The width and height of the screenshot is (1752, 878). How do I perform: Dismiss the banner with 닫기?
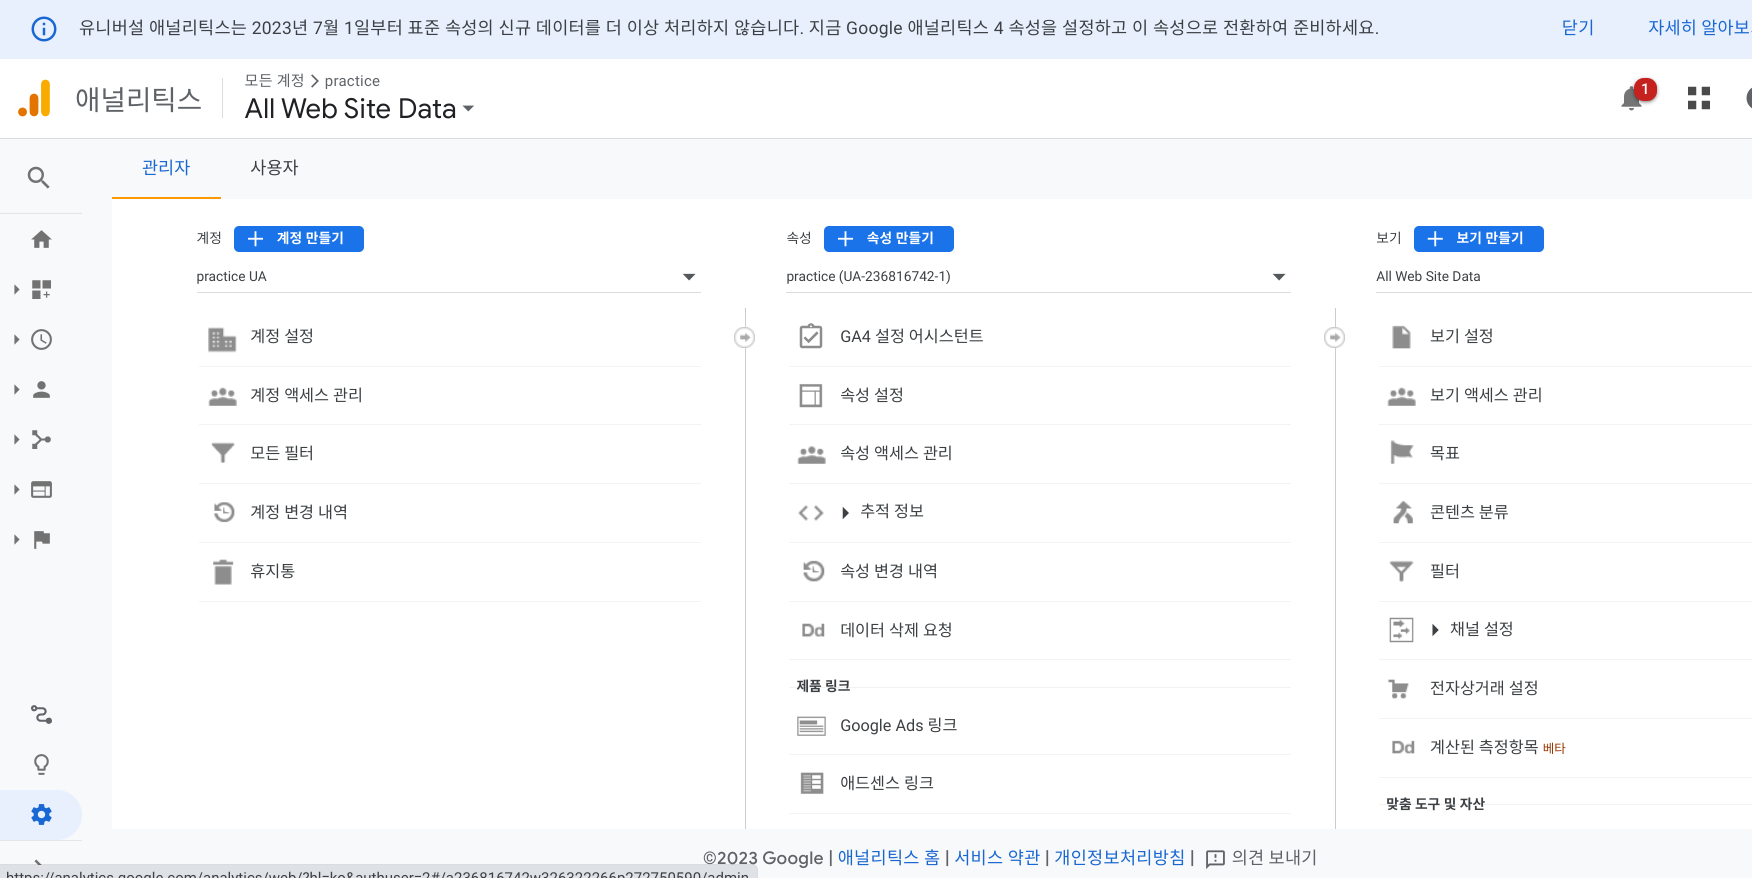[x=1578, y=28]
